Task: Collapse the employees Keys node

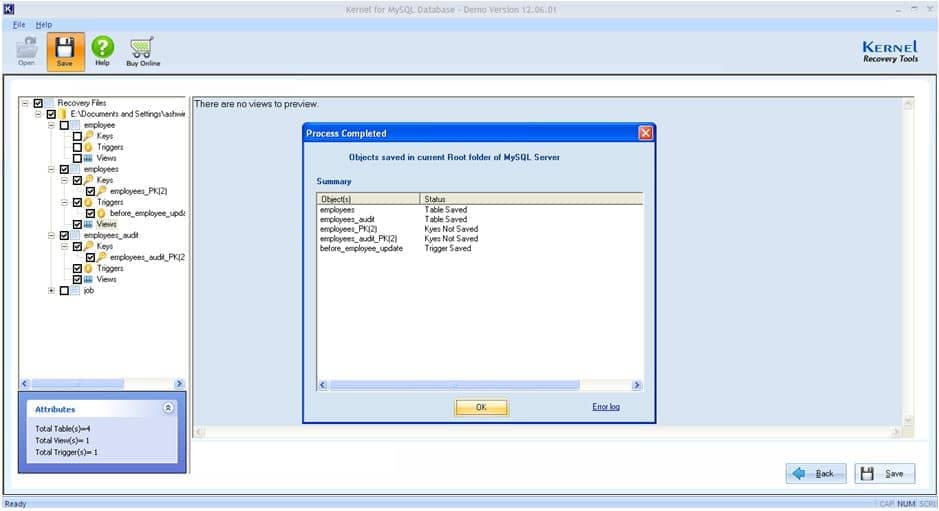Action: pos(64,180)
